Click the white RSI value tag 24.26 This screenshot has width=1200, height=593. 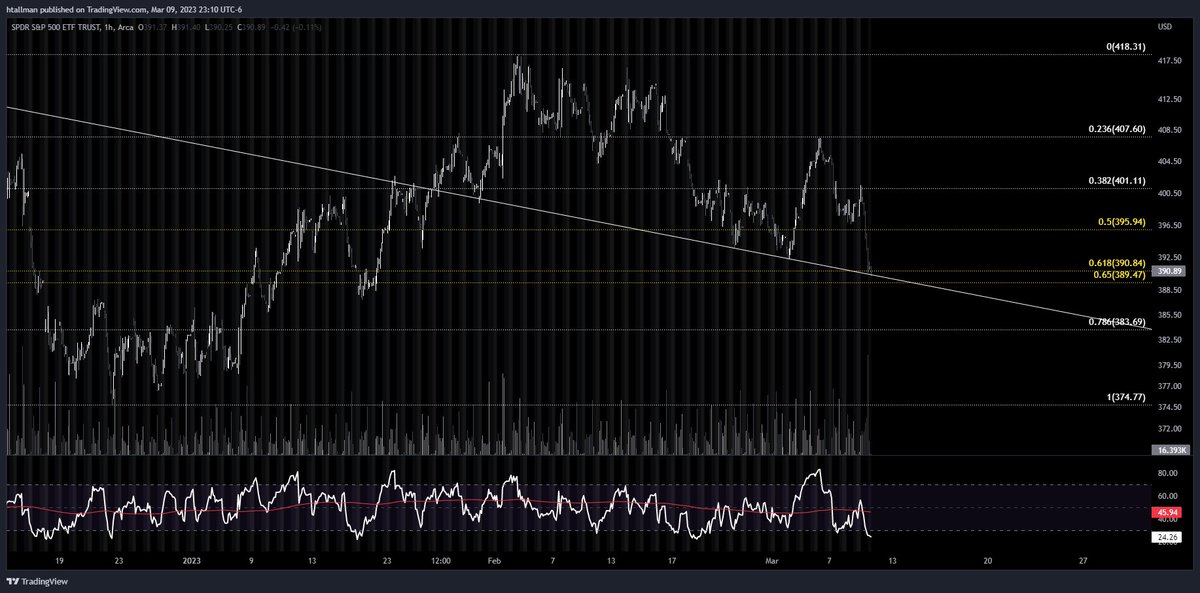pyautogui.click(x=1167, y=536)
